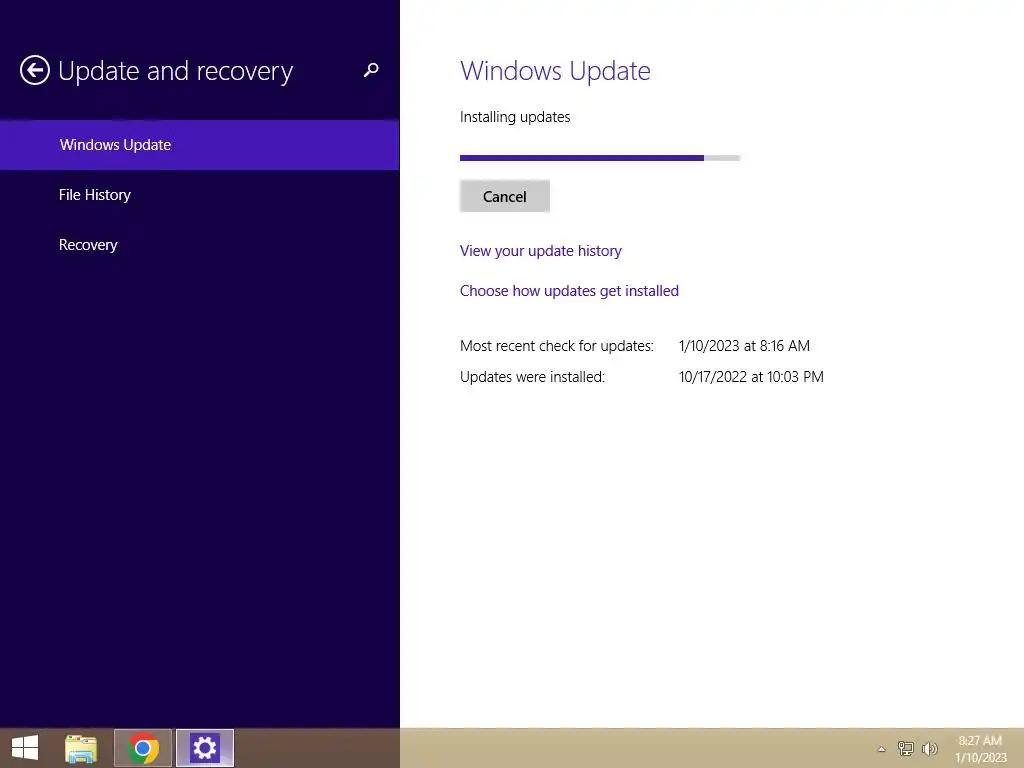Click the 'Updates were installed:' label
The image size is (1024, 768).
pos(532,377)
